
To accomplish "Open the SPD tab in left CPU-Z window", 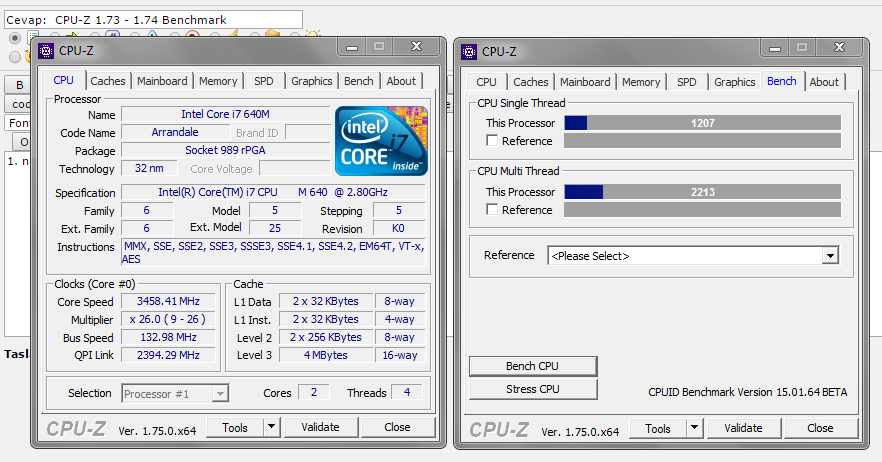I will point(263,81).
